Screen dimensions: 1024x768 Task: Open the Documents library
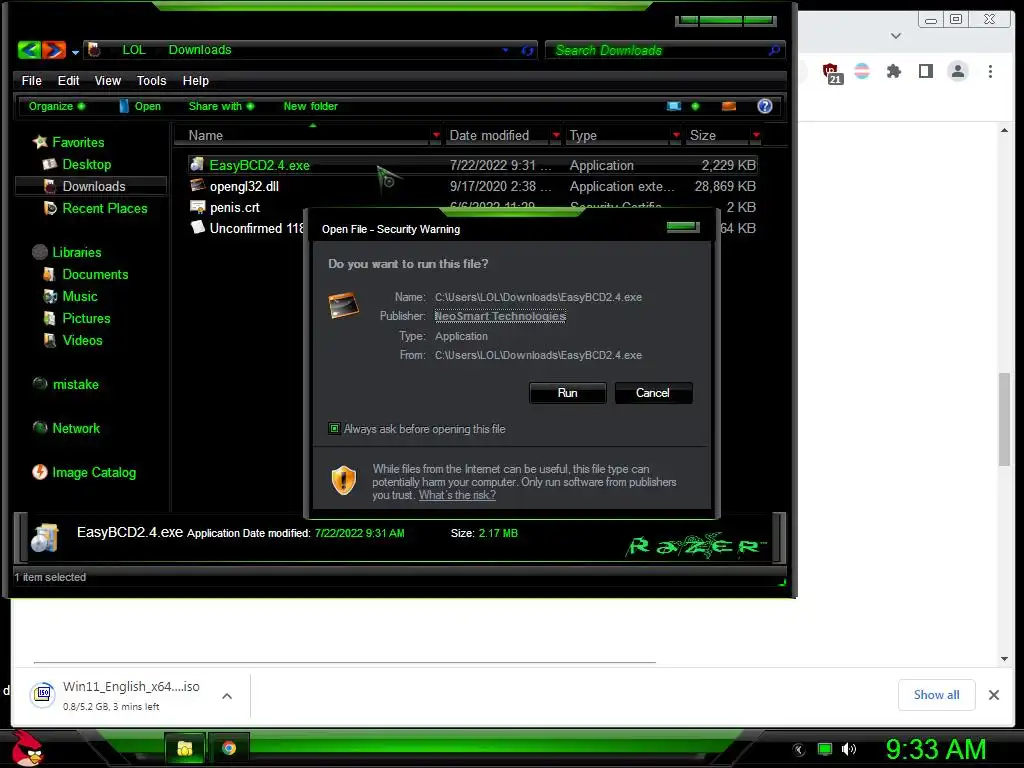[86, 274]
